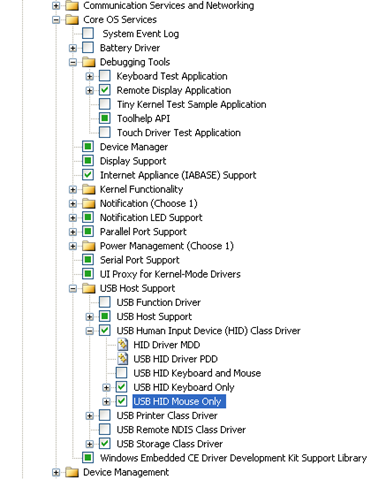Toggle the Device Manager checkbox

pyautogui.click(x=88, y=147)
